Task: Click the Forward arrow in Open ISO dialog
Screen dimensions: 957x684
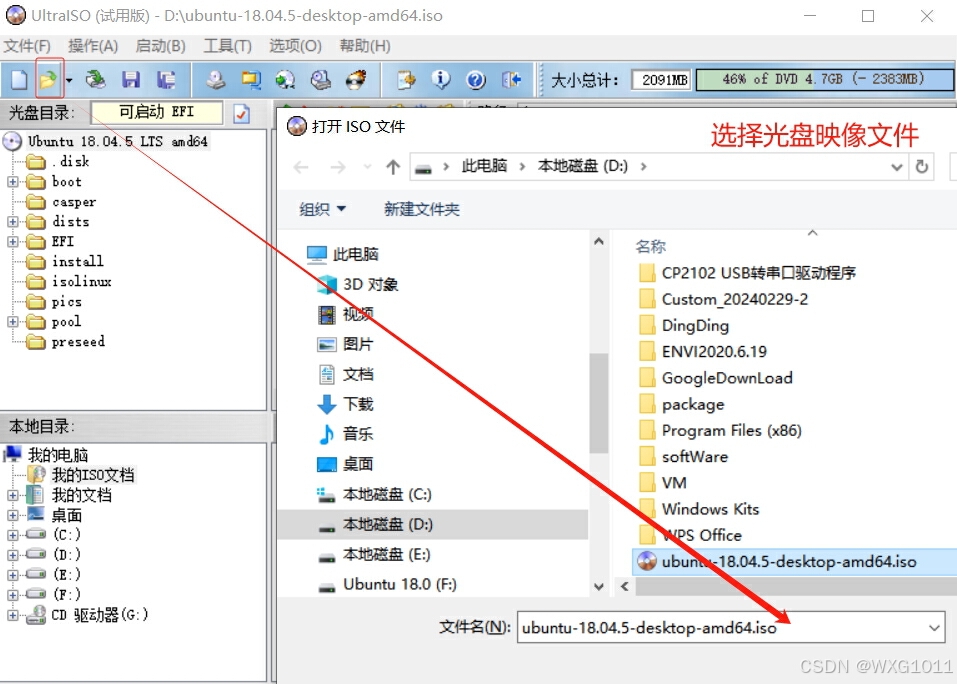Action: (338, 167)
